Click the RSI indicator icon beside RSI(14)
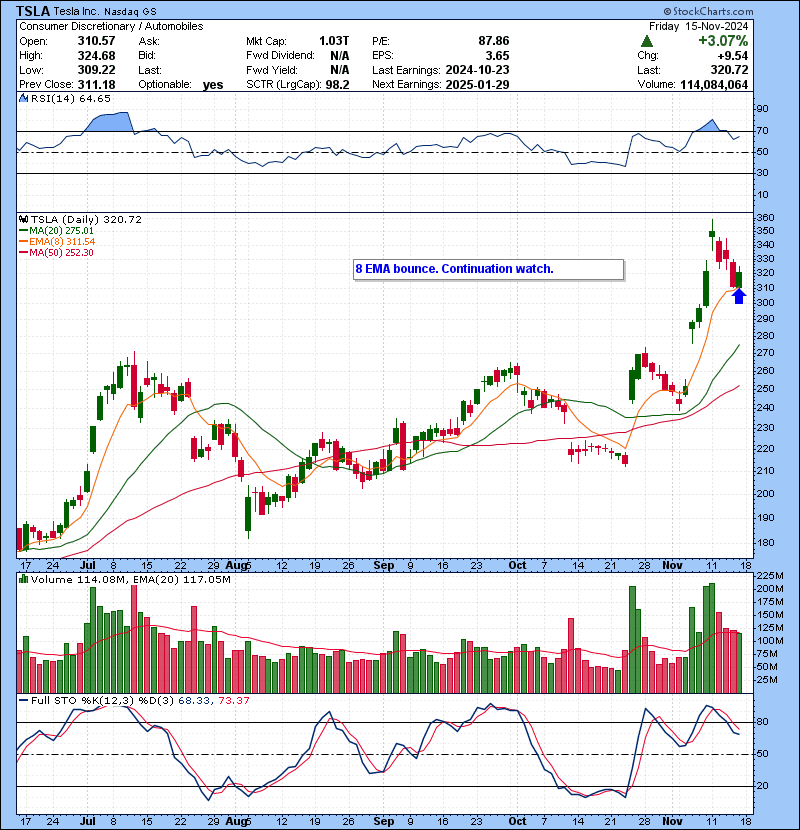 click(x=23, y=98)
